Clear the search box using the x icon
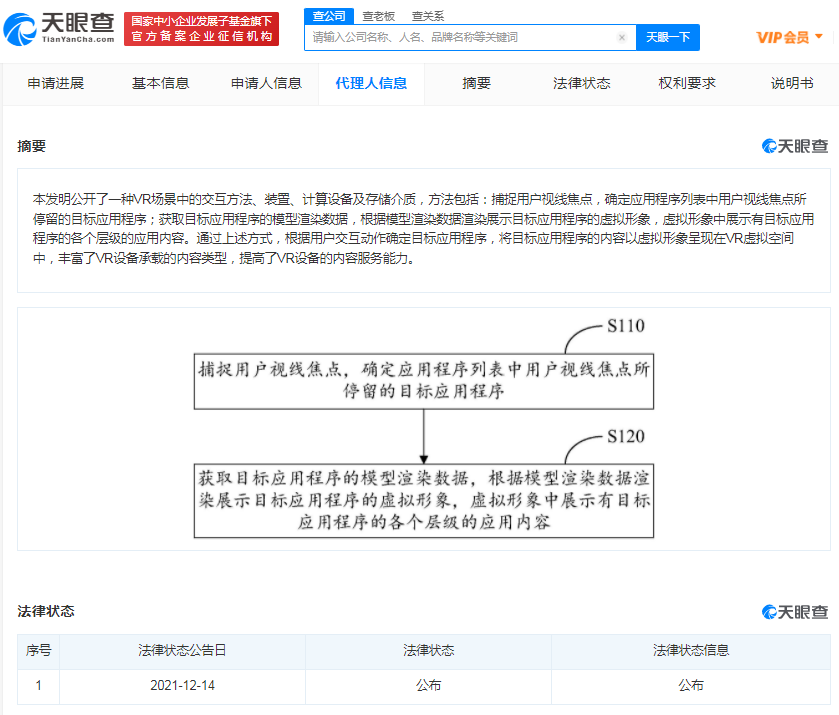The width and height of the screenshot is (839, 715). pyautogui.click(x=621, y=37)
